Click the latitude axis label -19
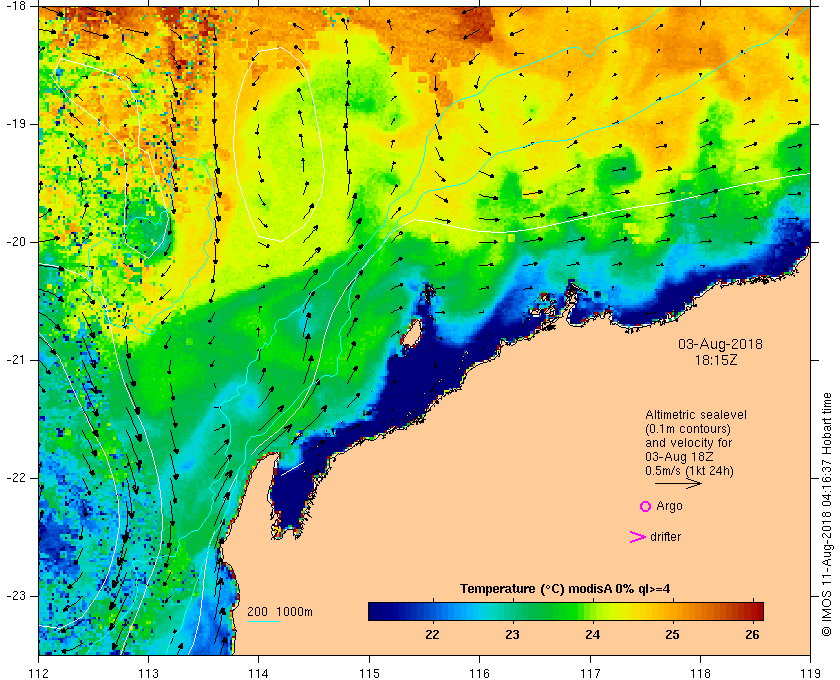840x680 pixels. pyautogui.click(x=16, y=124)
